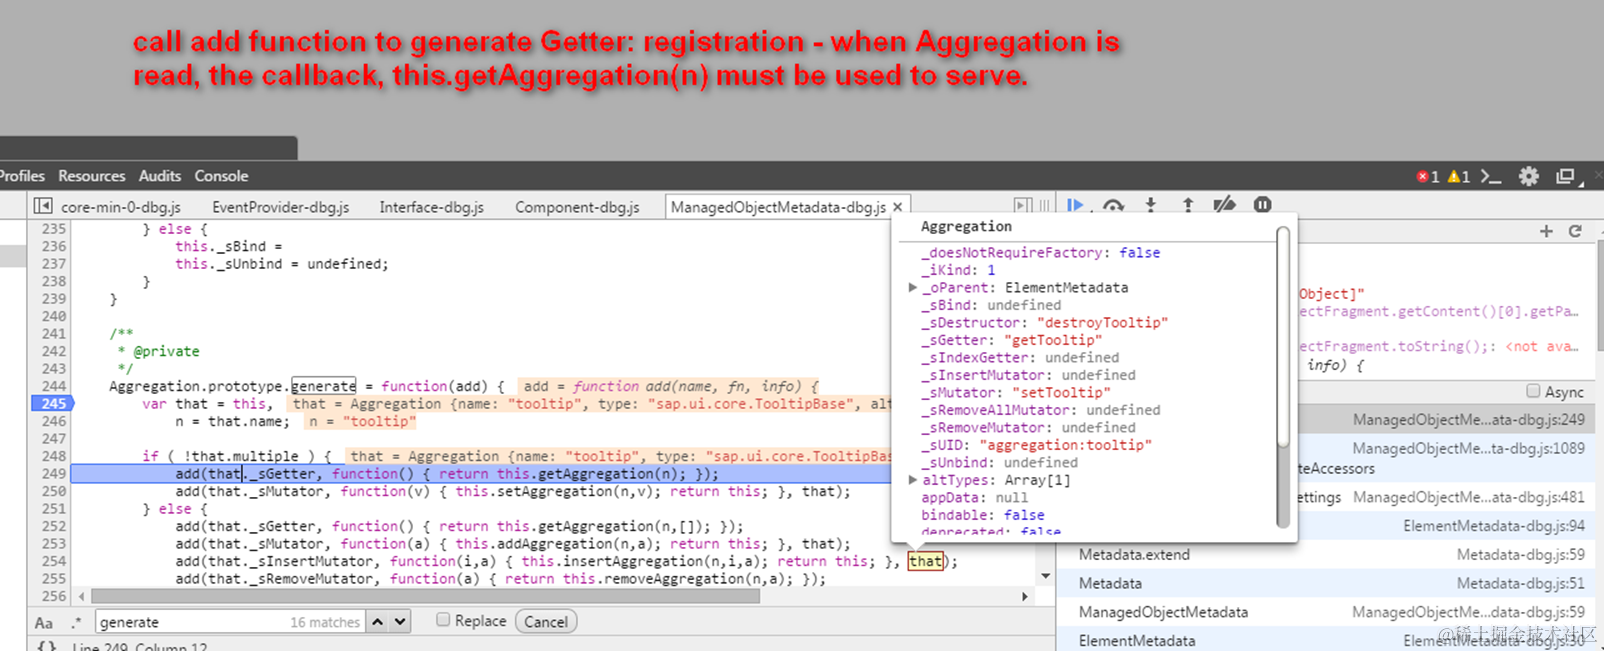This screenshot has height=651, width=1604.
Task: Cancel the search bar
Action: 546,621
